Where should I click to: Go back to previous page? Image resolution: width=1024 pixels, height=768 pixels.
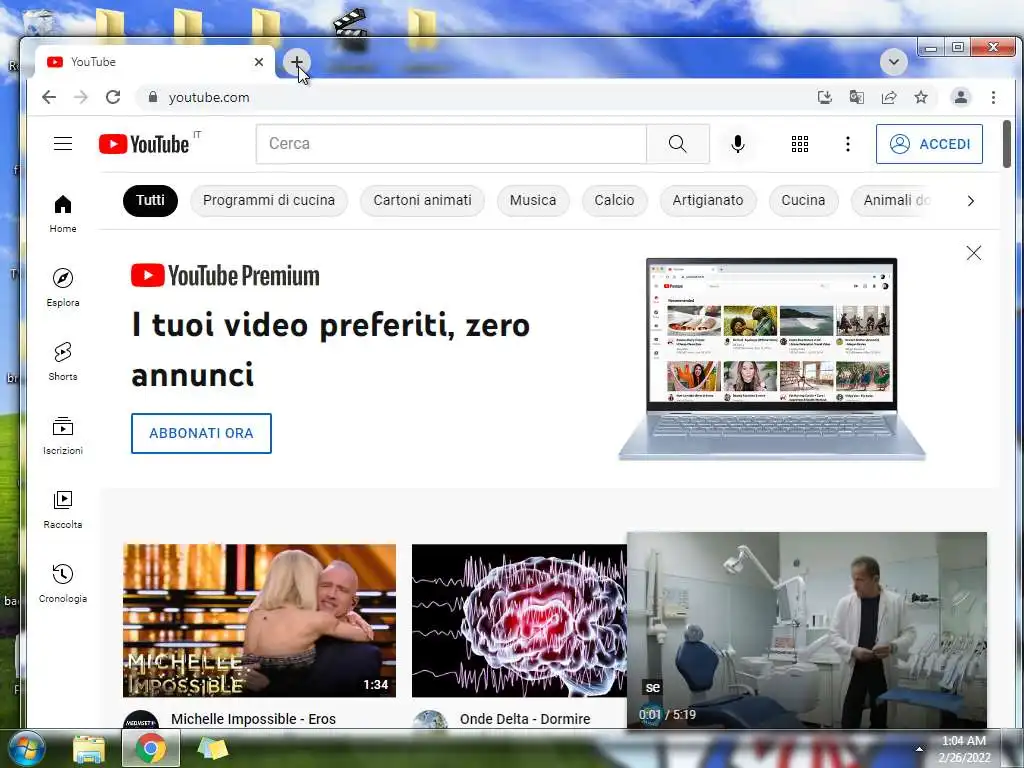pyautogui.click(x=49, y=97)
